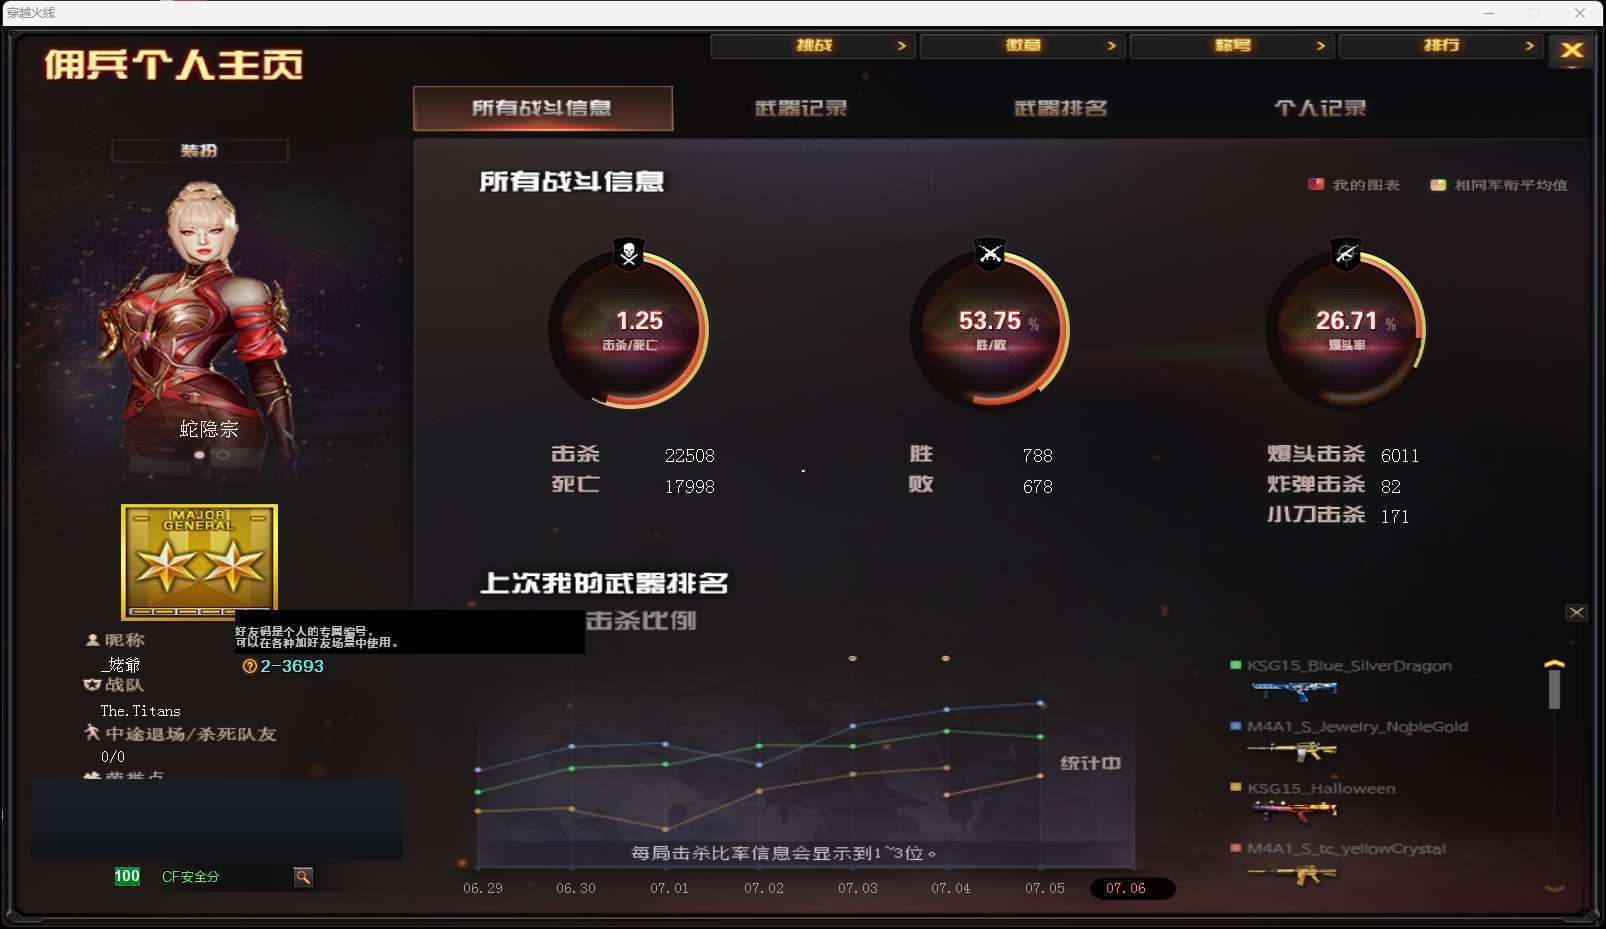Click the red 我的图表 legend swatch
The height and width of the screenshot is (929, 1606).
[x=1316, y=184]
